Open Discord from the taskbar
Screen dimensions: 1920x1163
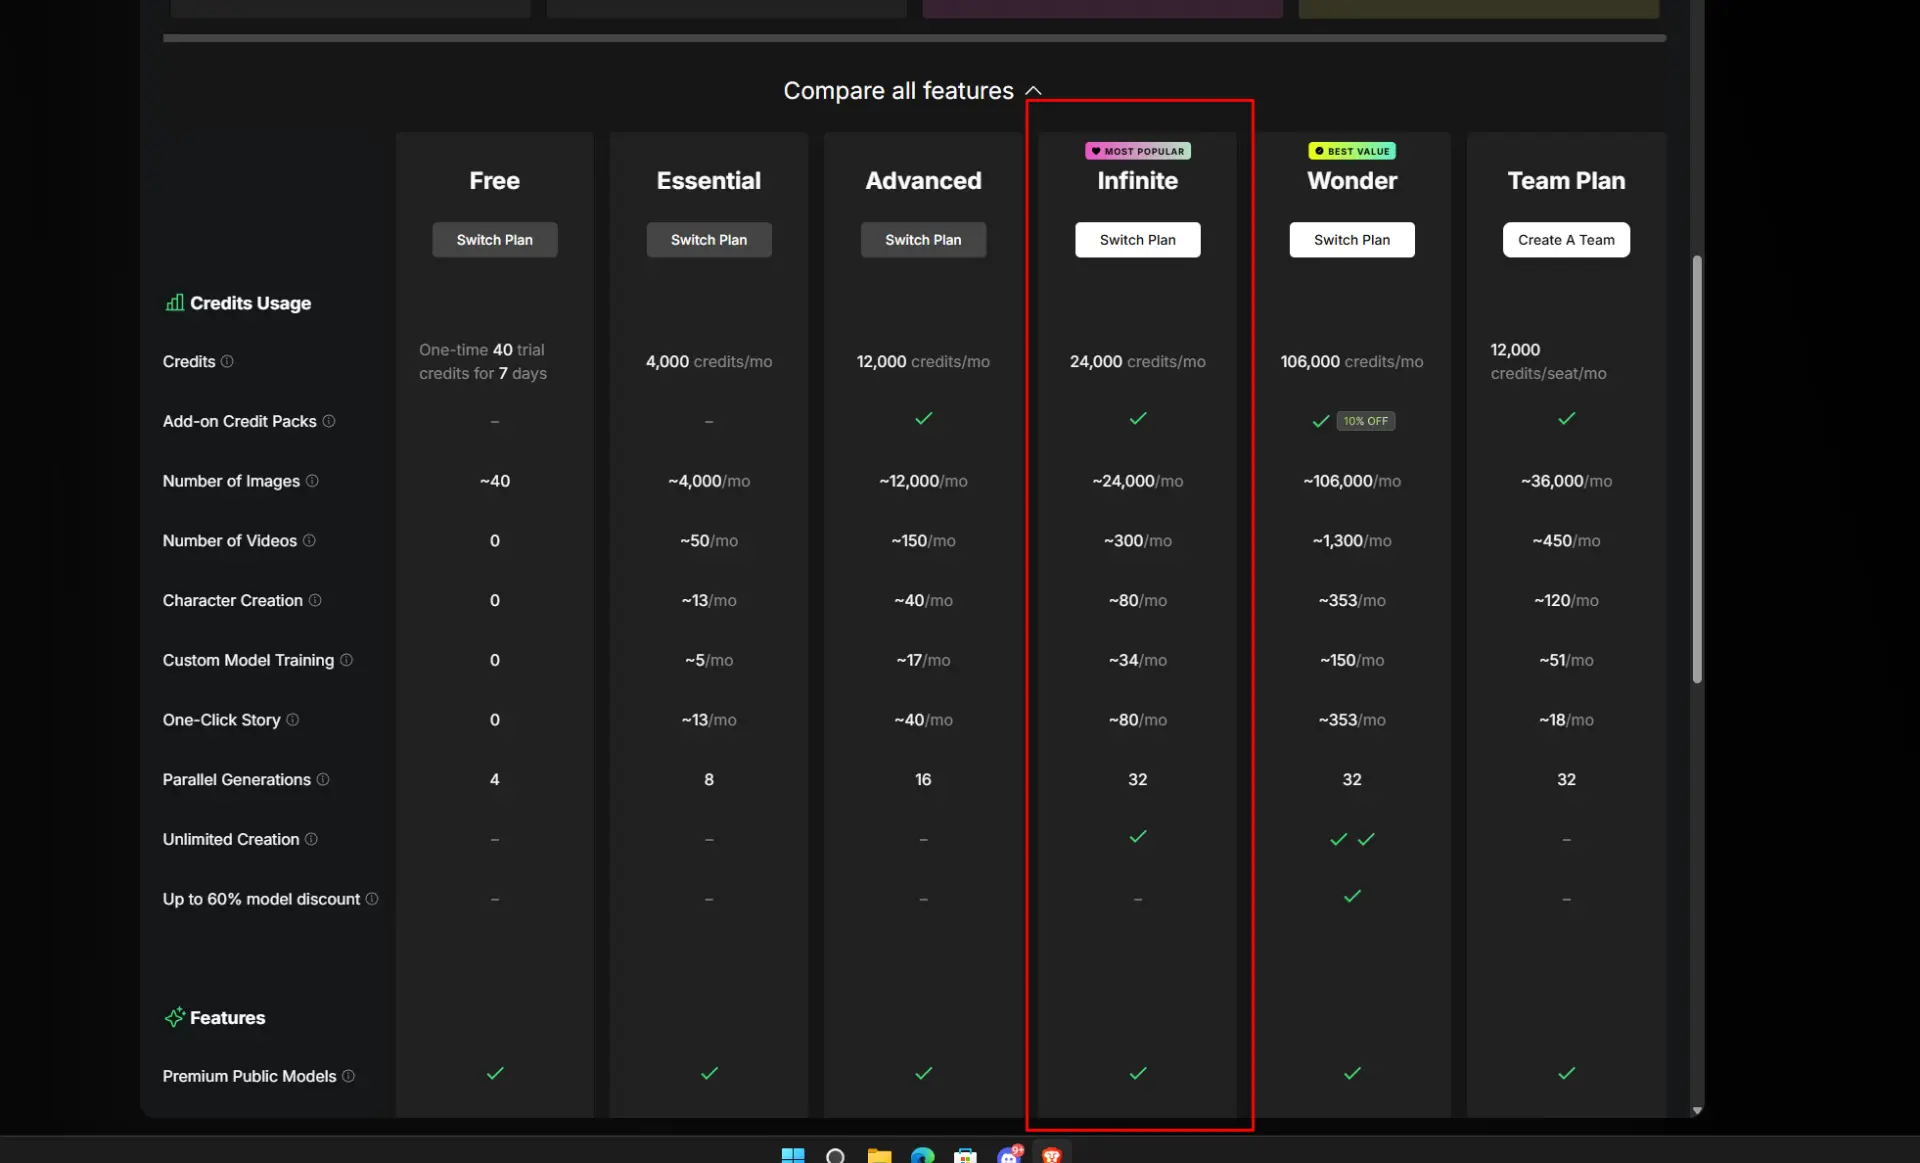pyautogui.click(x=1010, y=1154)
